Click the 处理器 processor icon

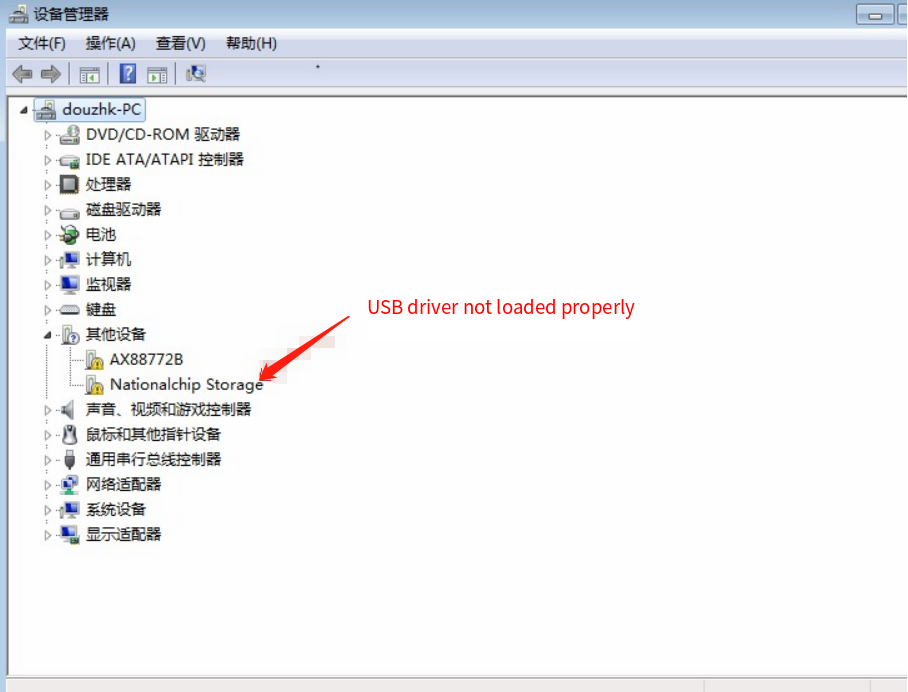(69, 185)
